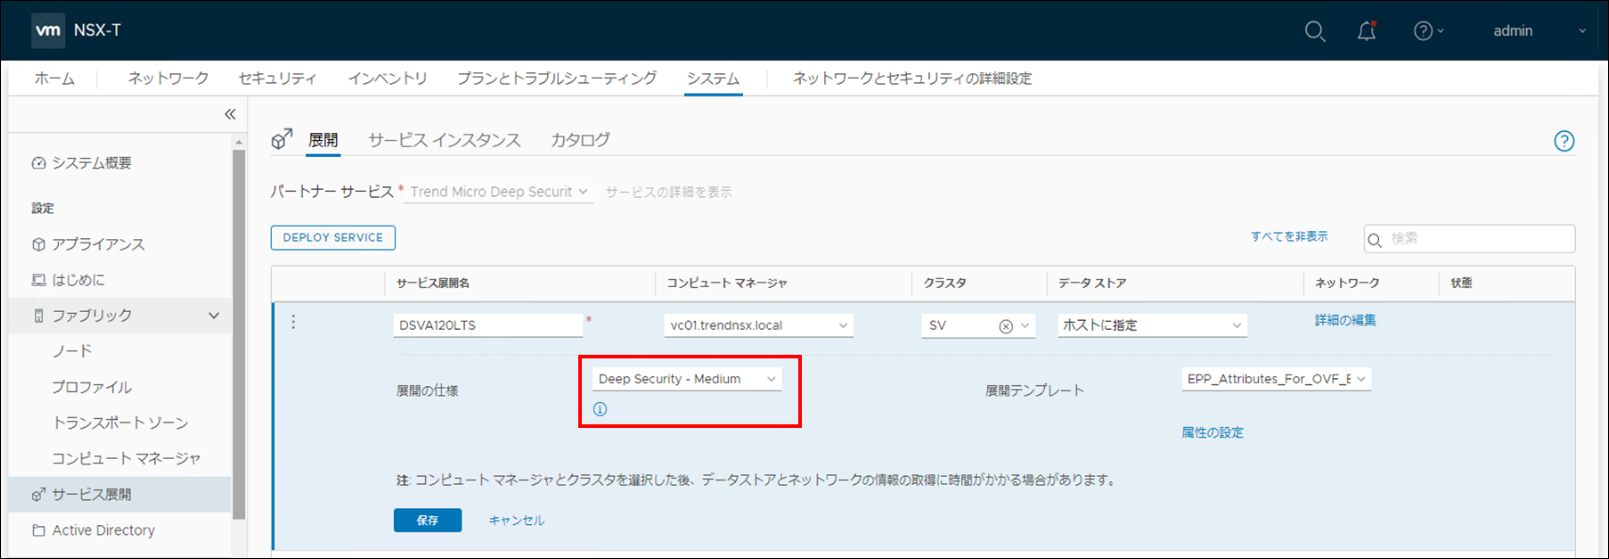This screenshot has height=559, width=1609.
Task: Click the info icon below Deep Security - Medium
Action: [x=600, y=409]
